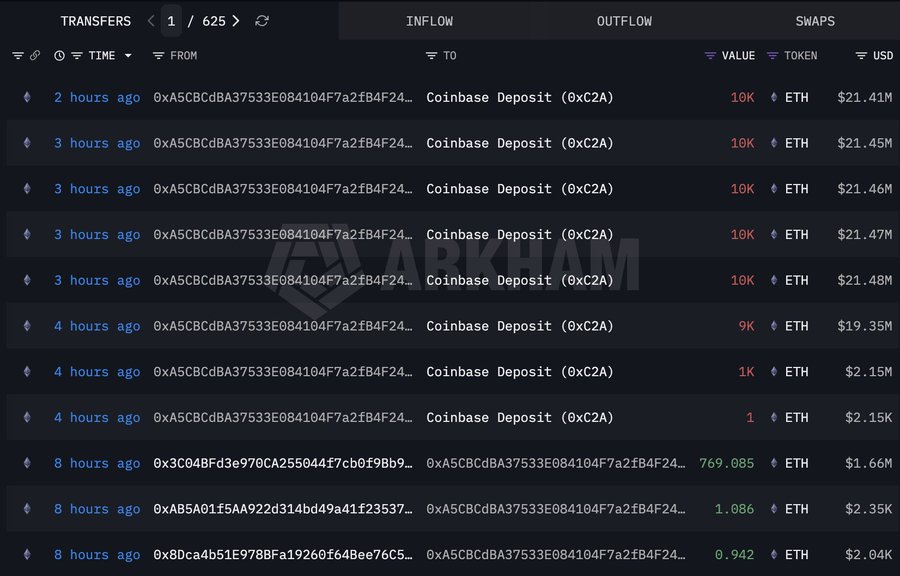Open the TOKEN column filter
Screen dimensions: 900x576
pos(773,56)
